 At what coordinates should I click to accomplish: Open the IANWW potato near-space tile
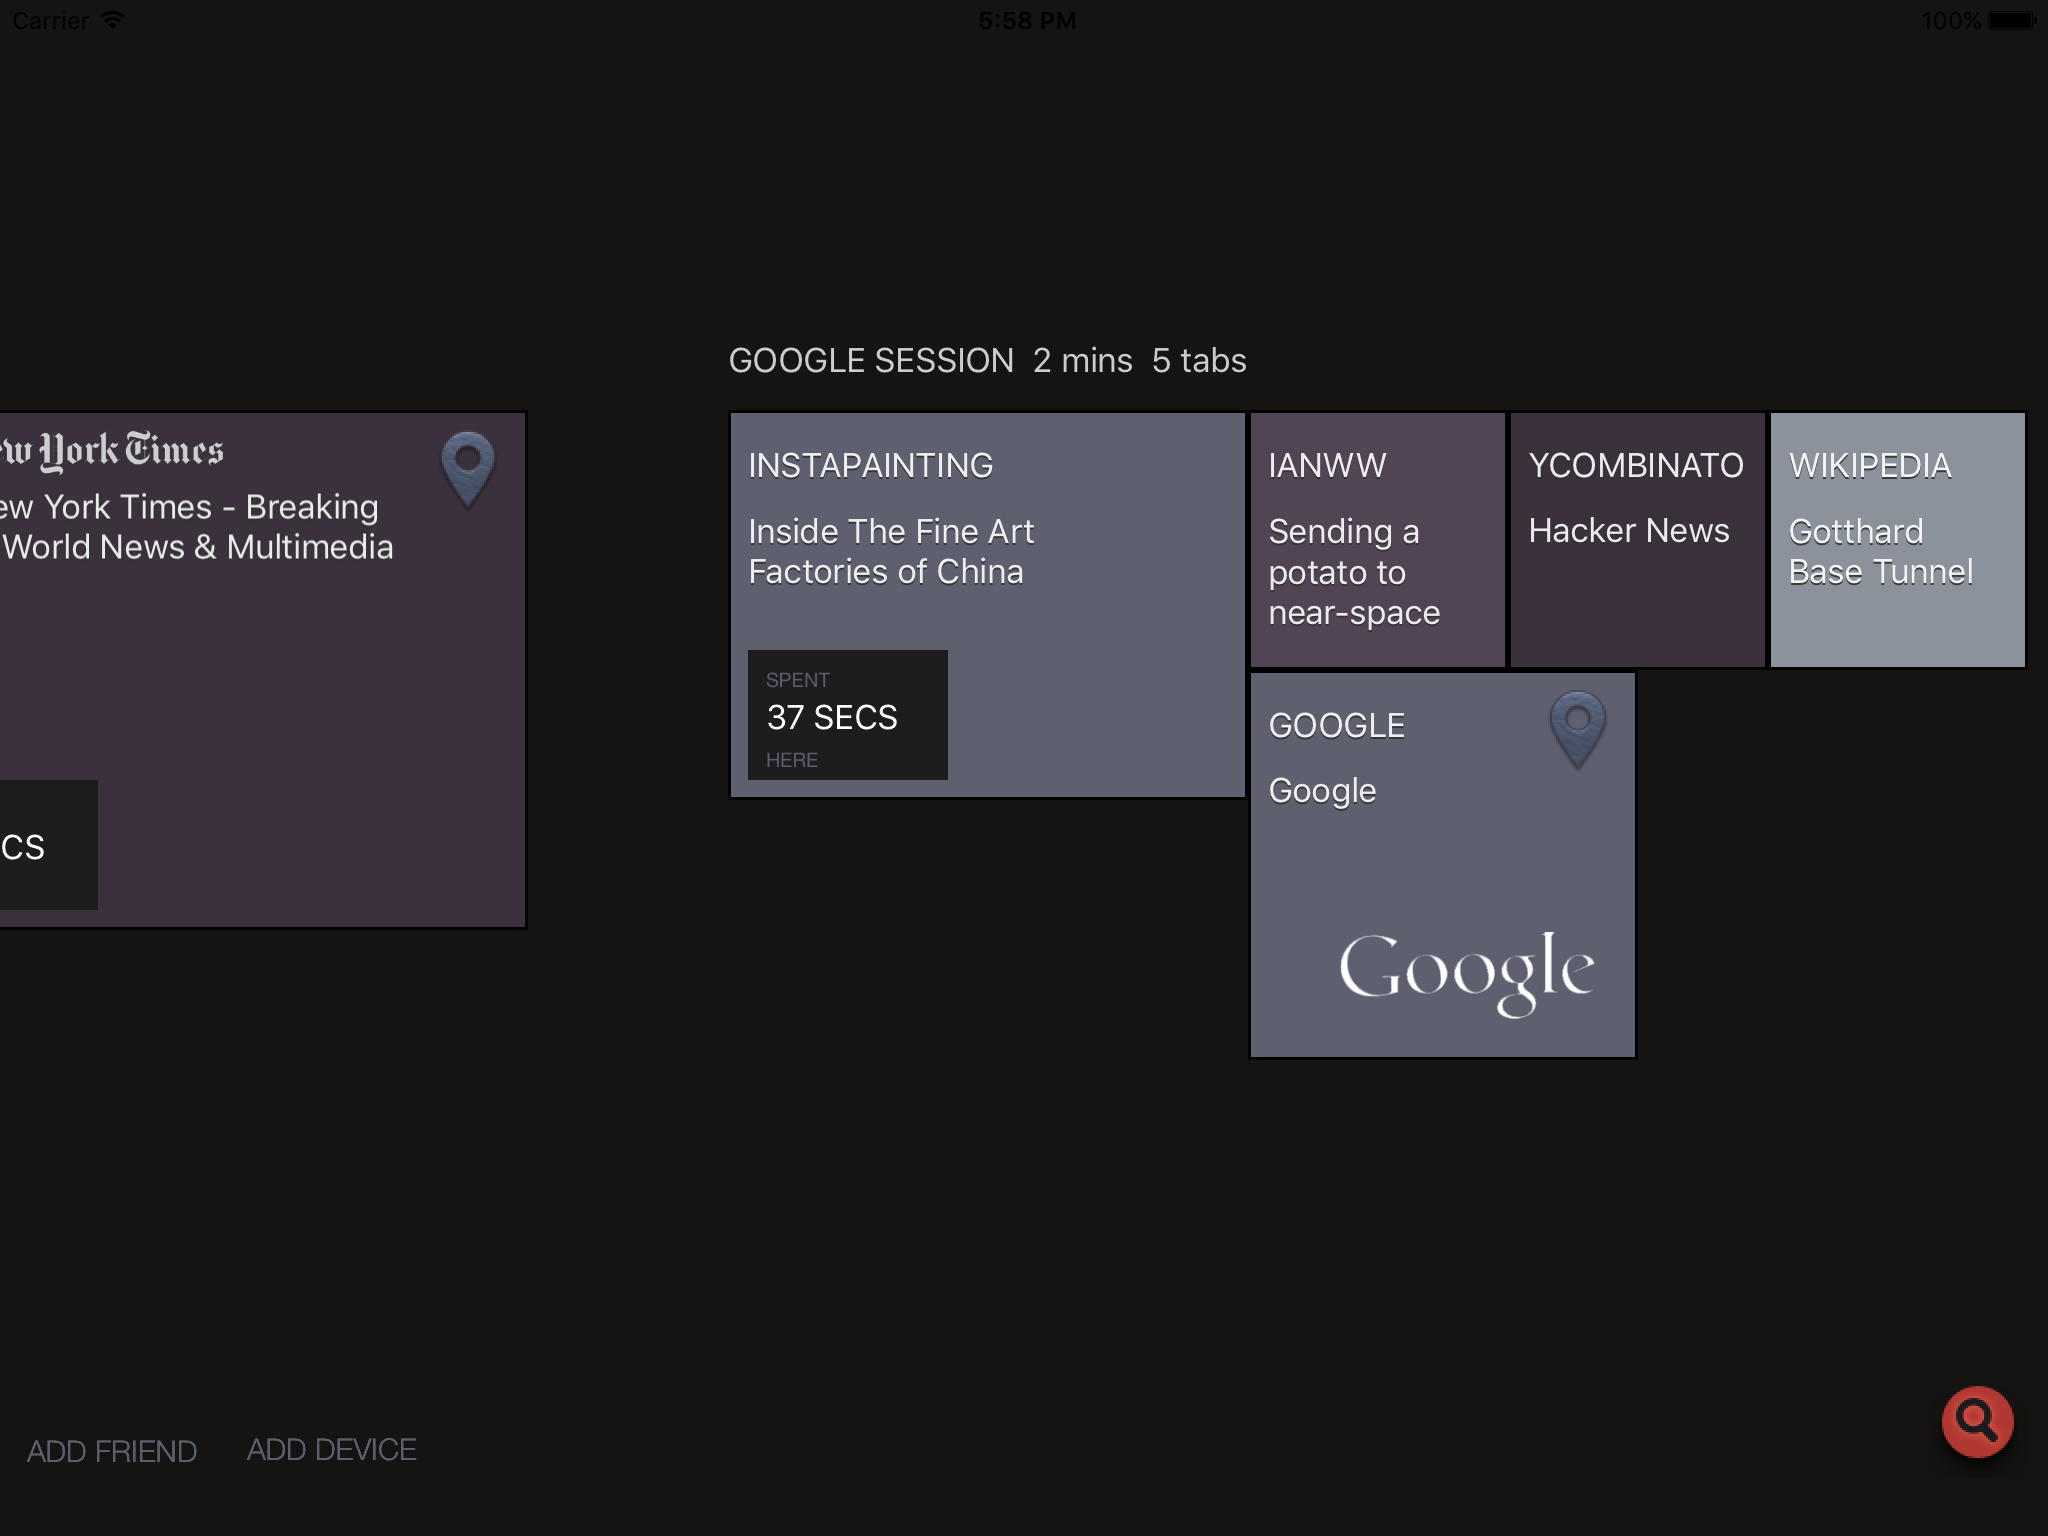(x=1377, y=540)
